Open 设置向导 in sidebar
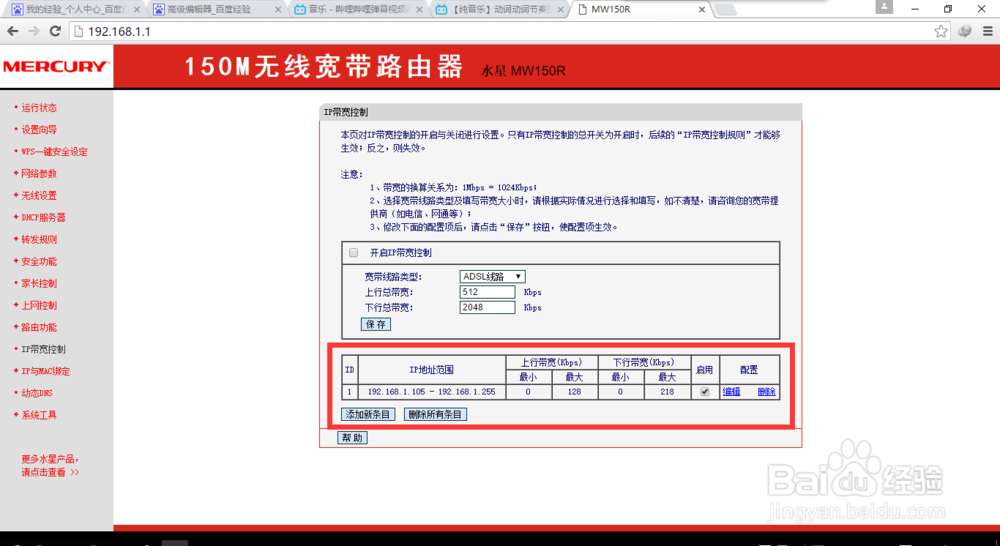This screenshot has height=546, width=1000. point(39,129)
